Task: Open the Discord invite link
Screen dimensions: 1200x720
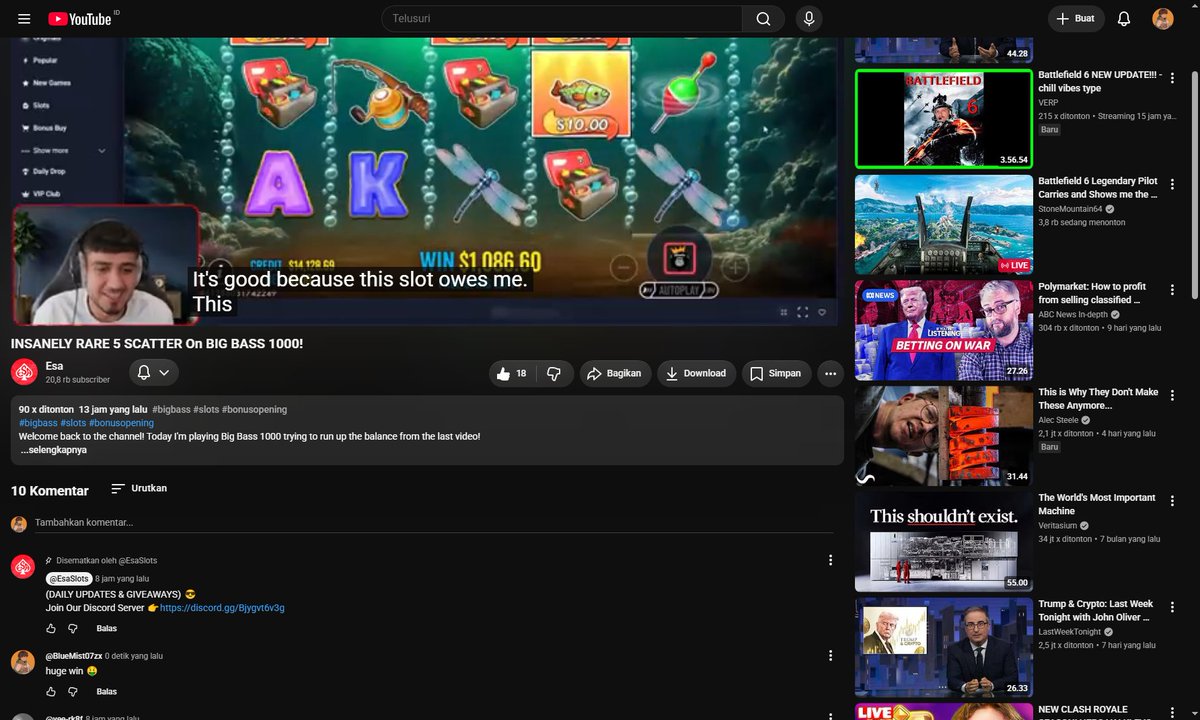Action: (x=222, y=608)
